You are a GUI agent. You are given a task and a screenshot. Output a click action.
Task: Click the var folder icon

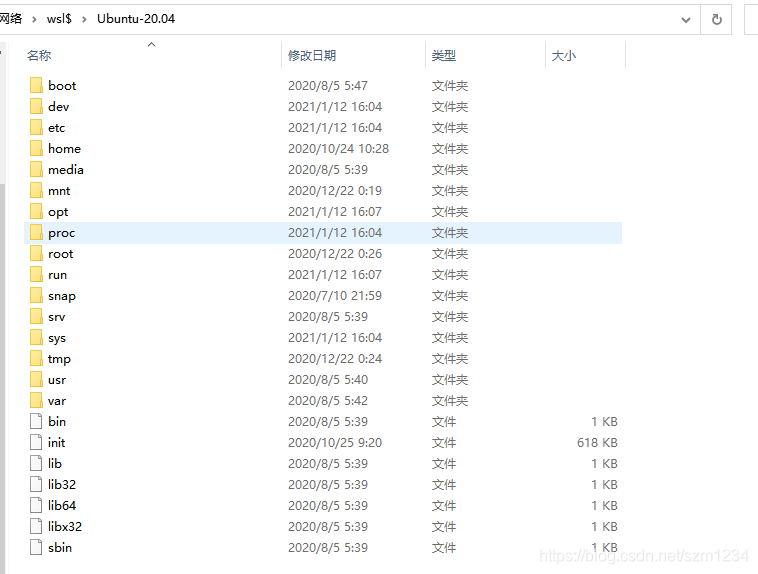pyautogui.click(x=36, y=401)
